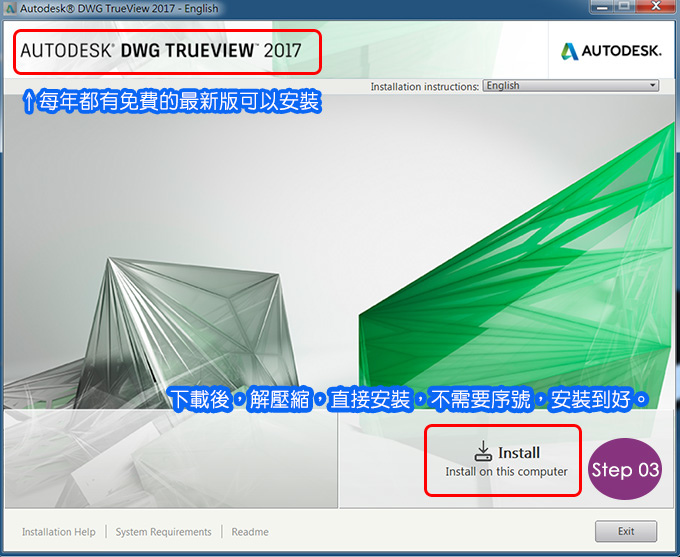The width and height of the screenshot is (680, 557).
Task: Click the Exit button
Action: click(626, 531)
